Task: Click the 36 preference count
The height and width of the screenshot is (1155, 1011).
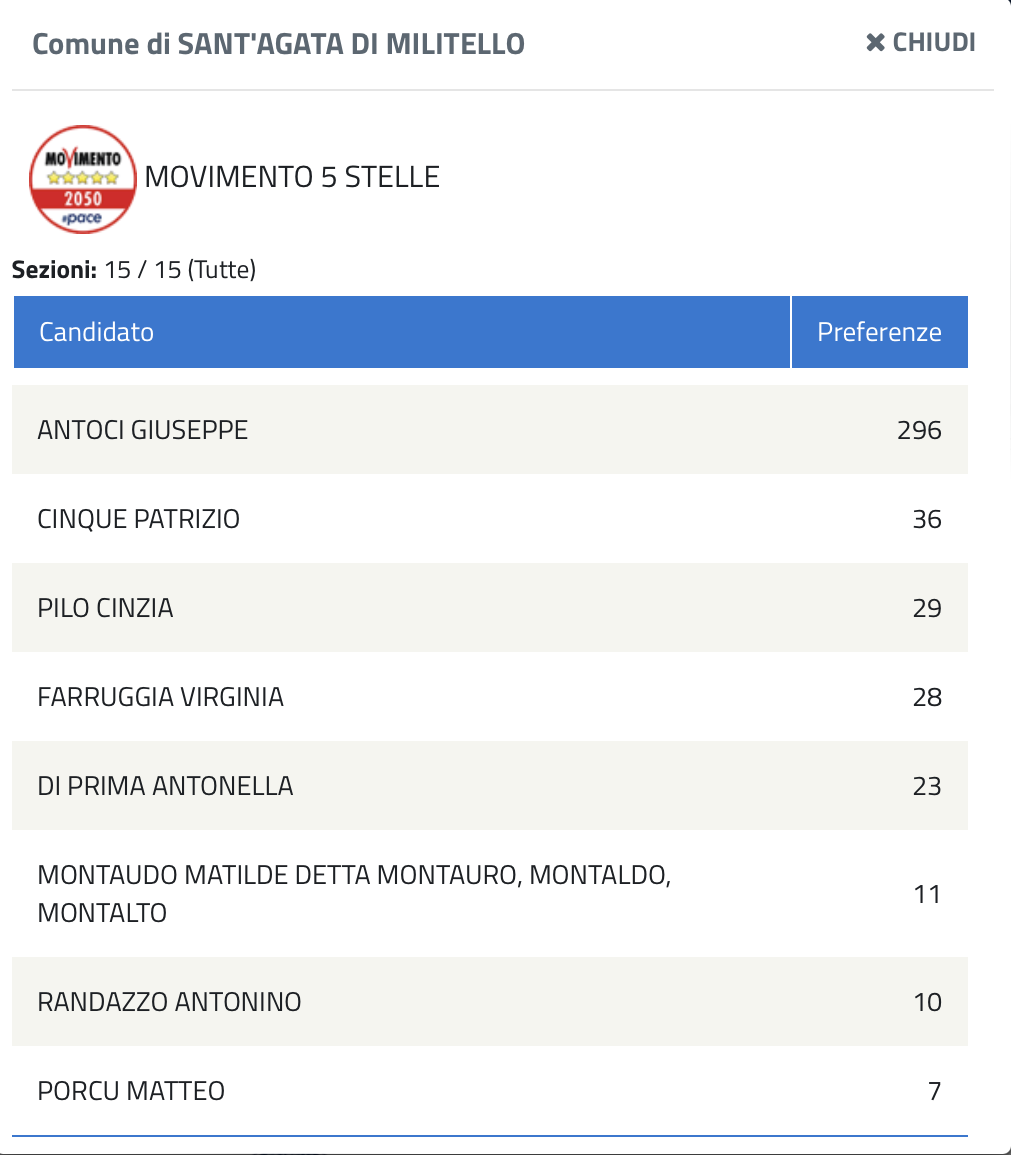Action: [x=927, y=519]
